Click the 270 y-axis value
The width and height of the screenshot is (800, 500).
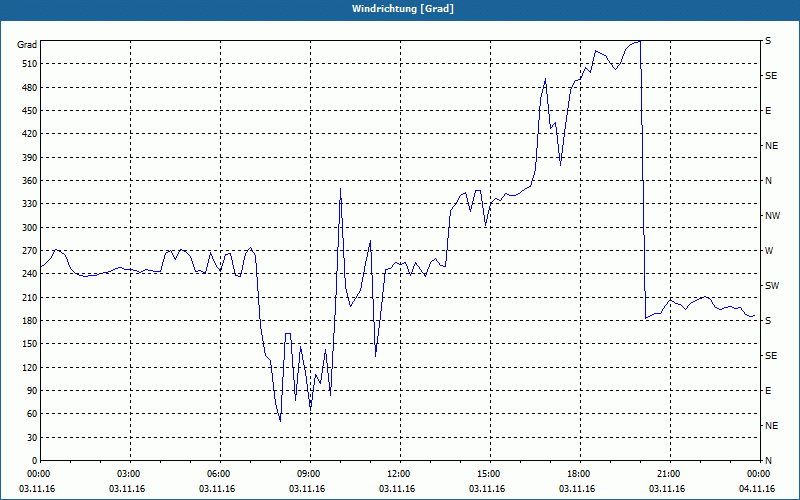click(30, 251)
